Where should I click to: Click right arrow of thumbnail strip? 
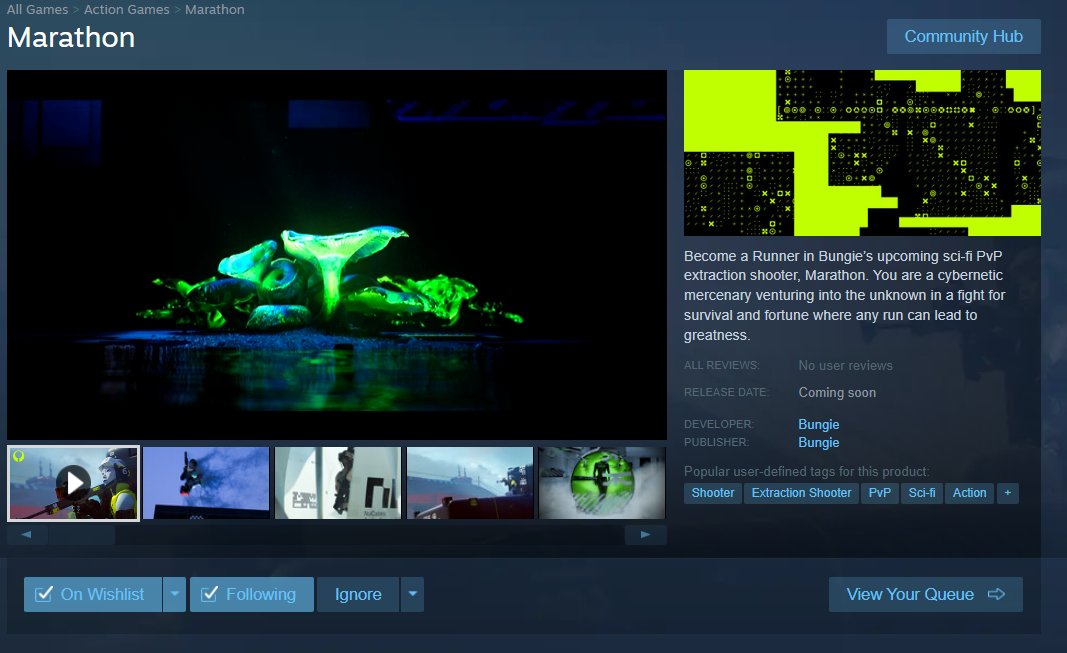click(x=645, y=535)
